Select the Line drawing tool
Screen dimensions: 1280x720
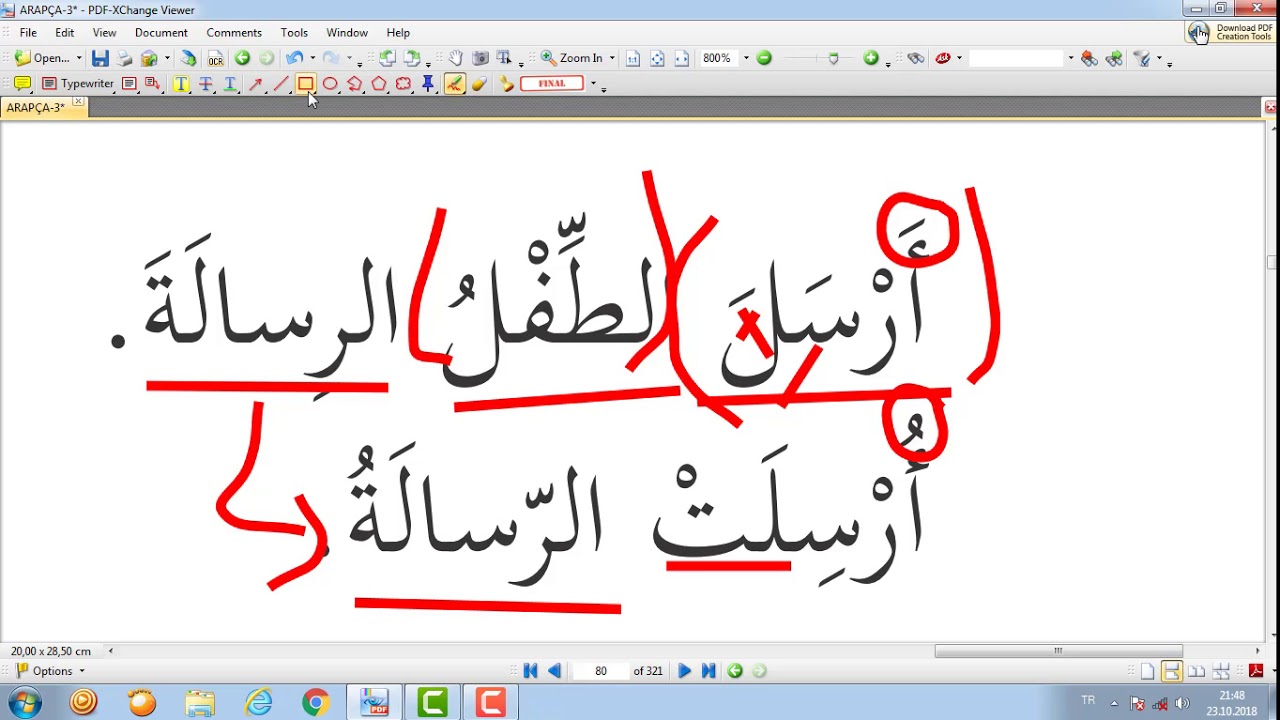click(281, 84)
